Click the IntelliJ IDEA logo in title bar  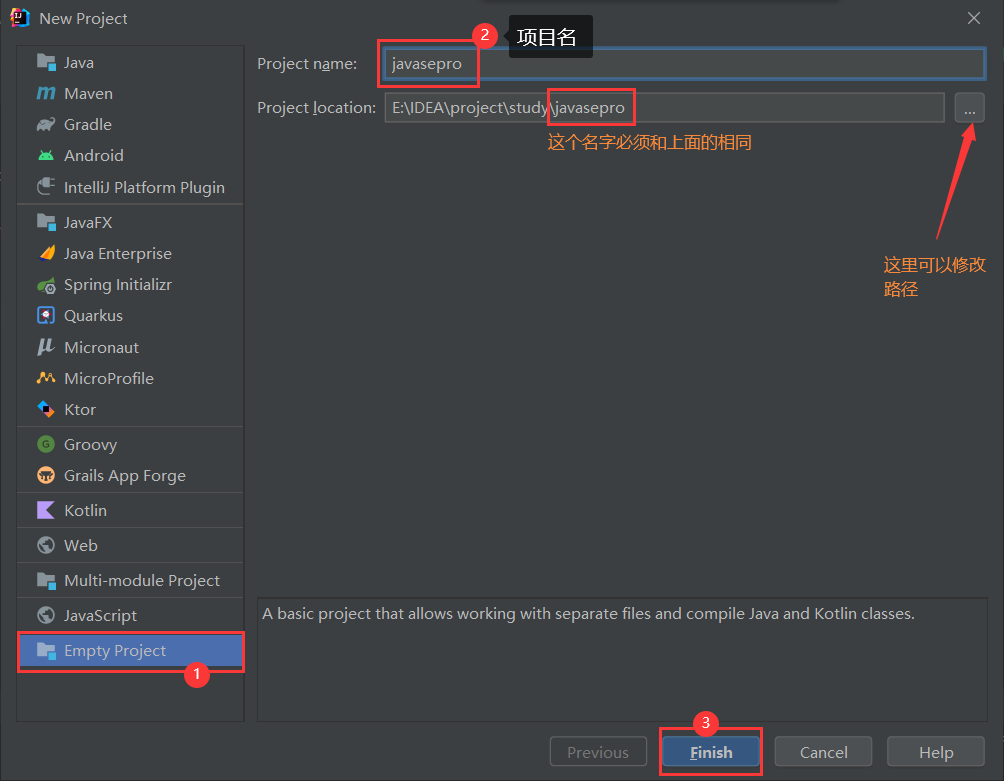[x=20, y=18]
